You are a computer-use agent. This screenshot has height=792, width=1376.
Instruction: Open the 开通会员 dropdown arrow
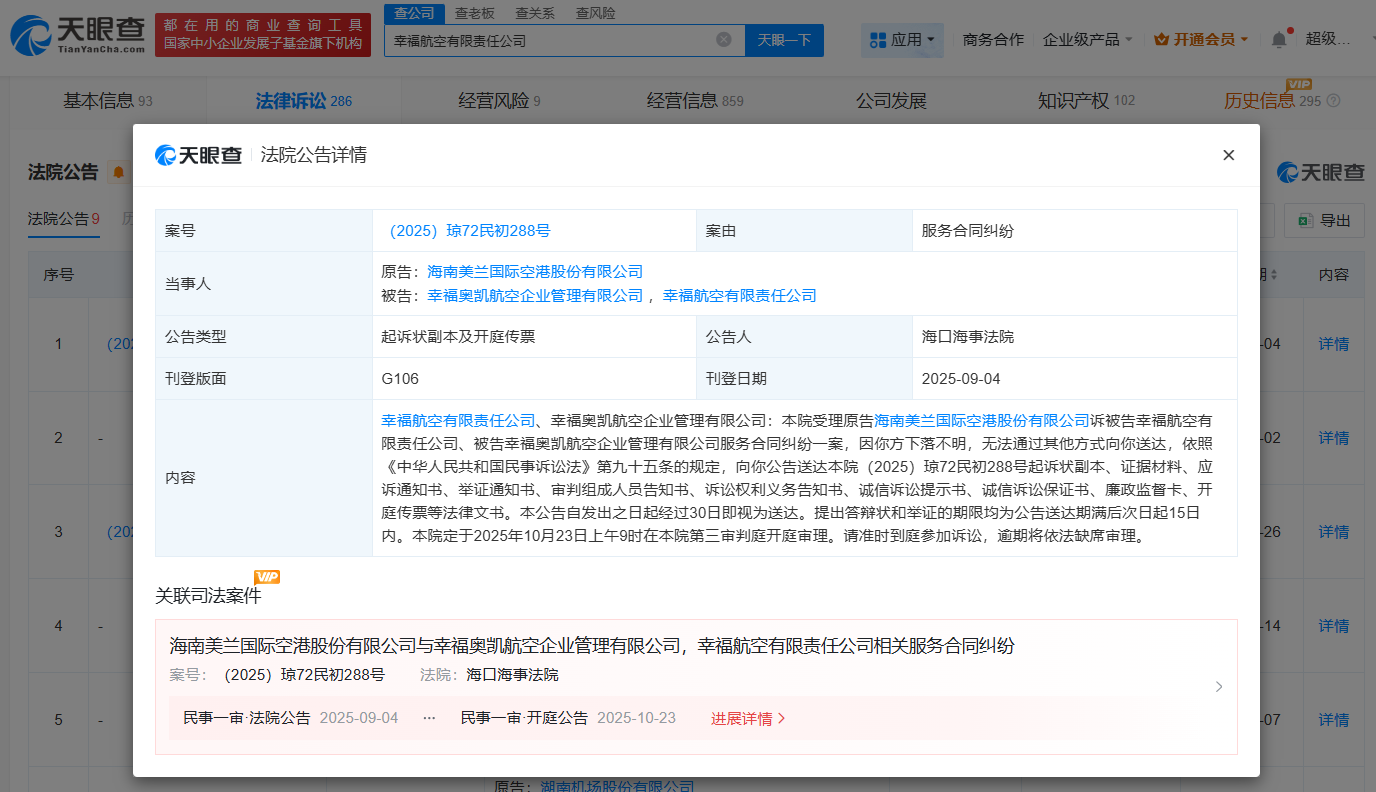click(1246, 38)
